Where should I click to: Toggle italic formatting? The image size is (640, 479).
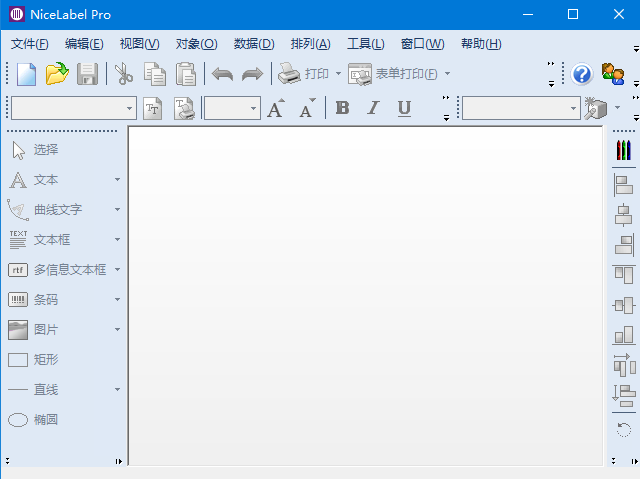tap(373, 108)
